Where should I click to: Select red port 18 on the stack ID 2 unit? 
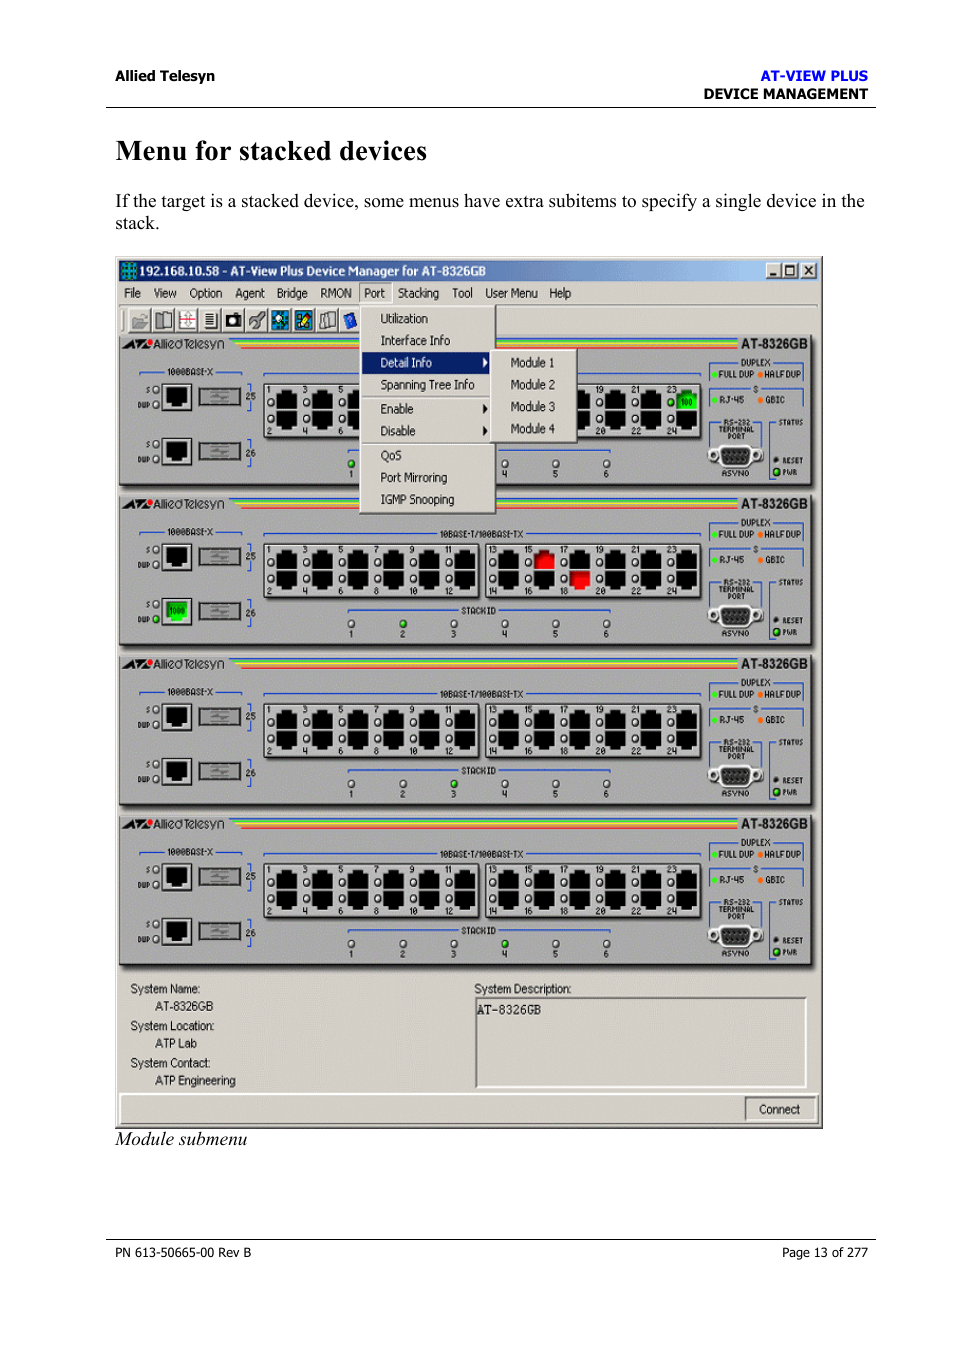(580, 579)
